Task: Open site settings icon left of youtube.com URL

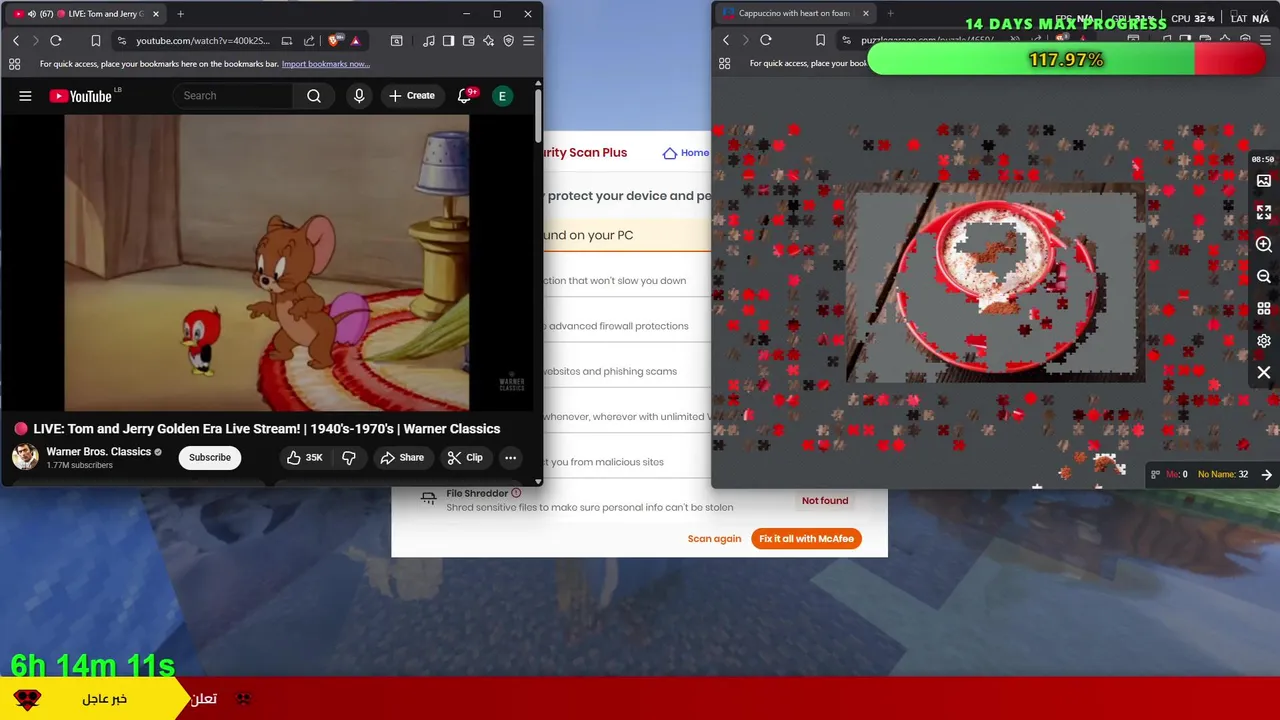Action: pos(121,41)
